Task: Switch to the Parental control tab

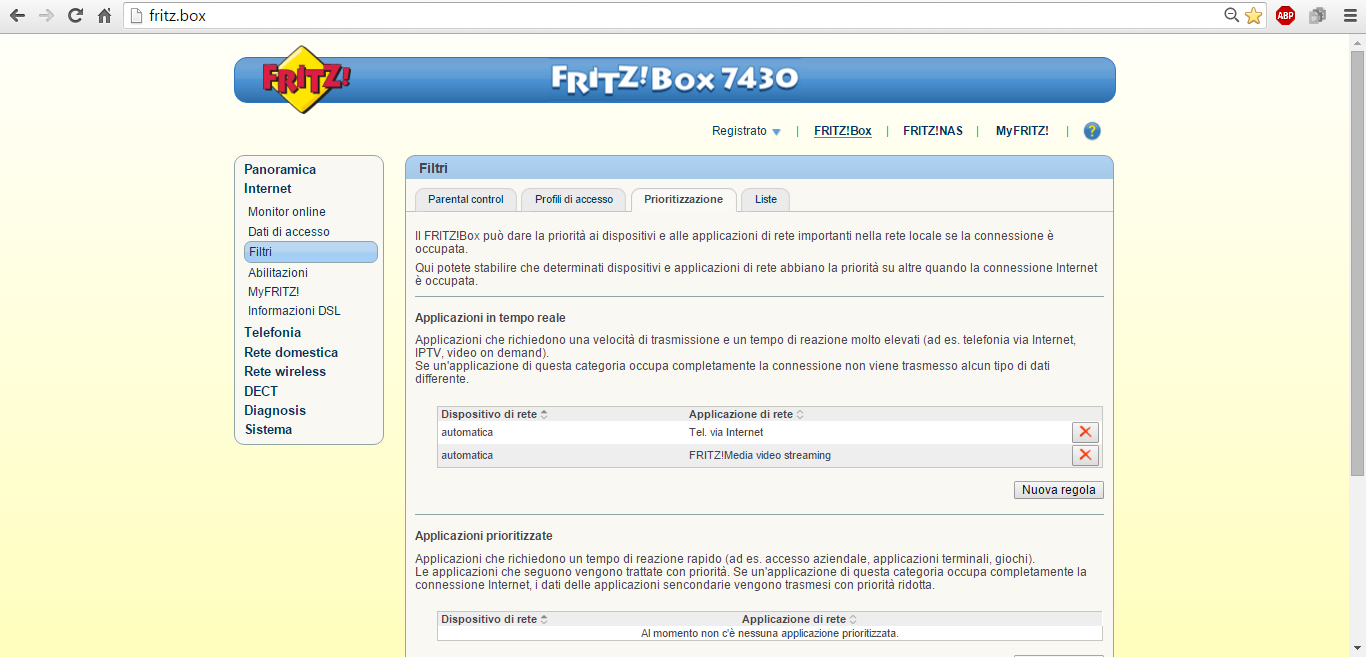Action: point(465,199)
